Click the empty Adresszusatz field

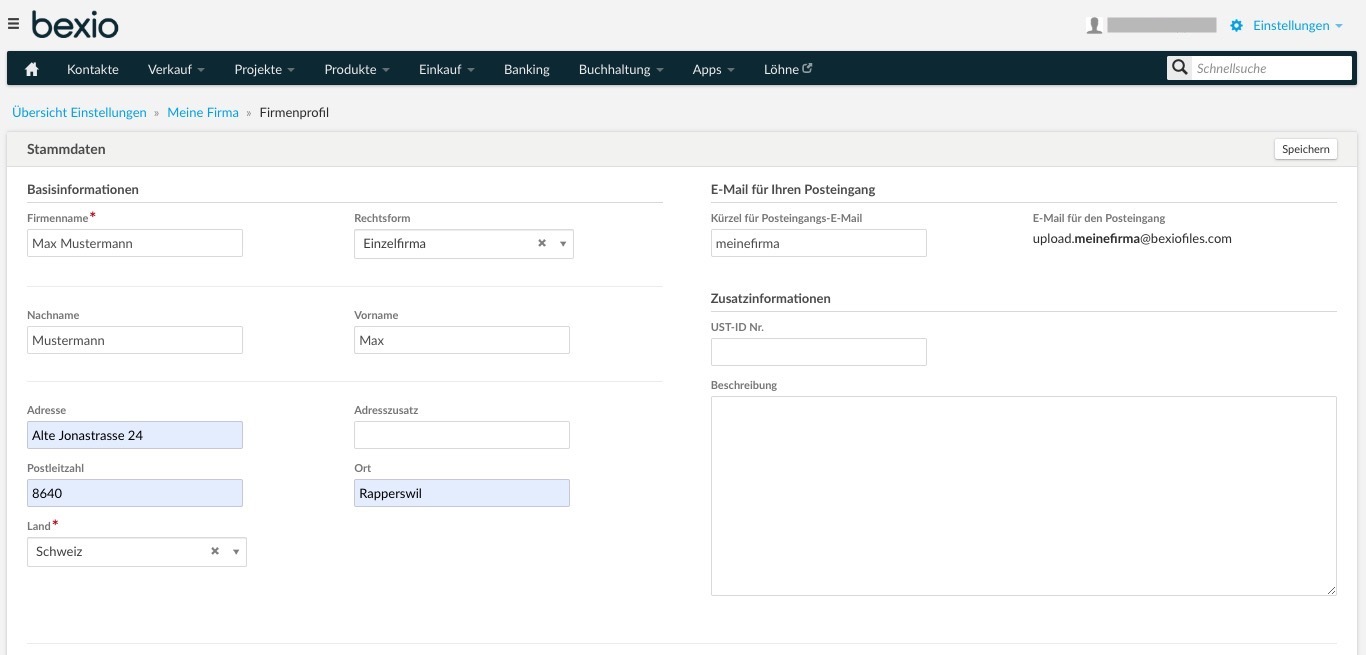[462, 435]
